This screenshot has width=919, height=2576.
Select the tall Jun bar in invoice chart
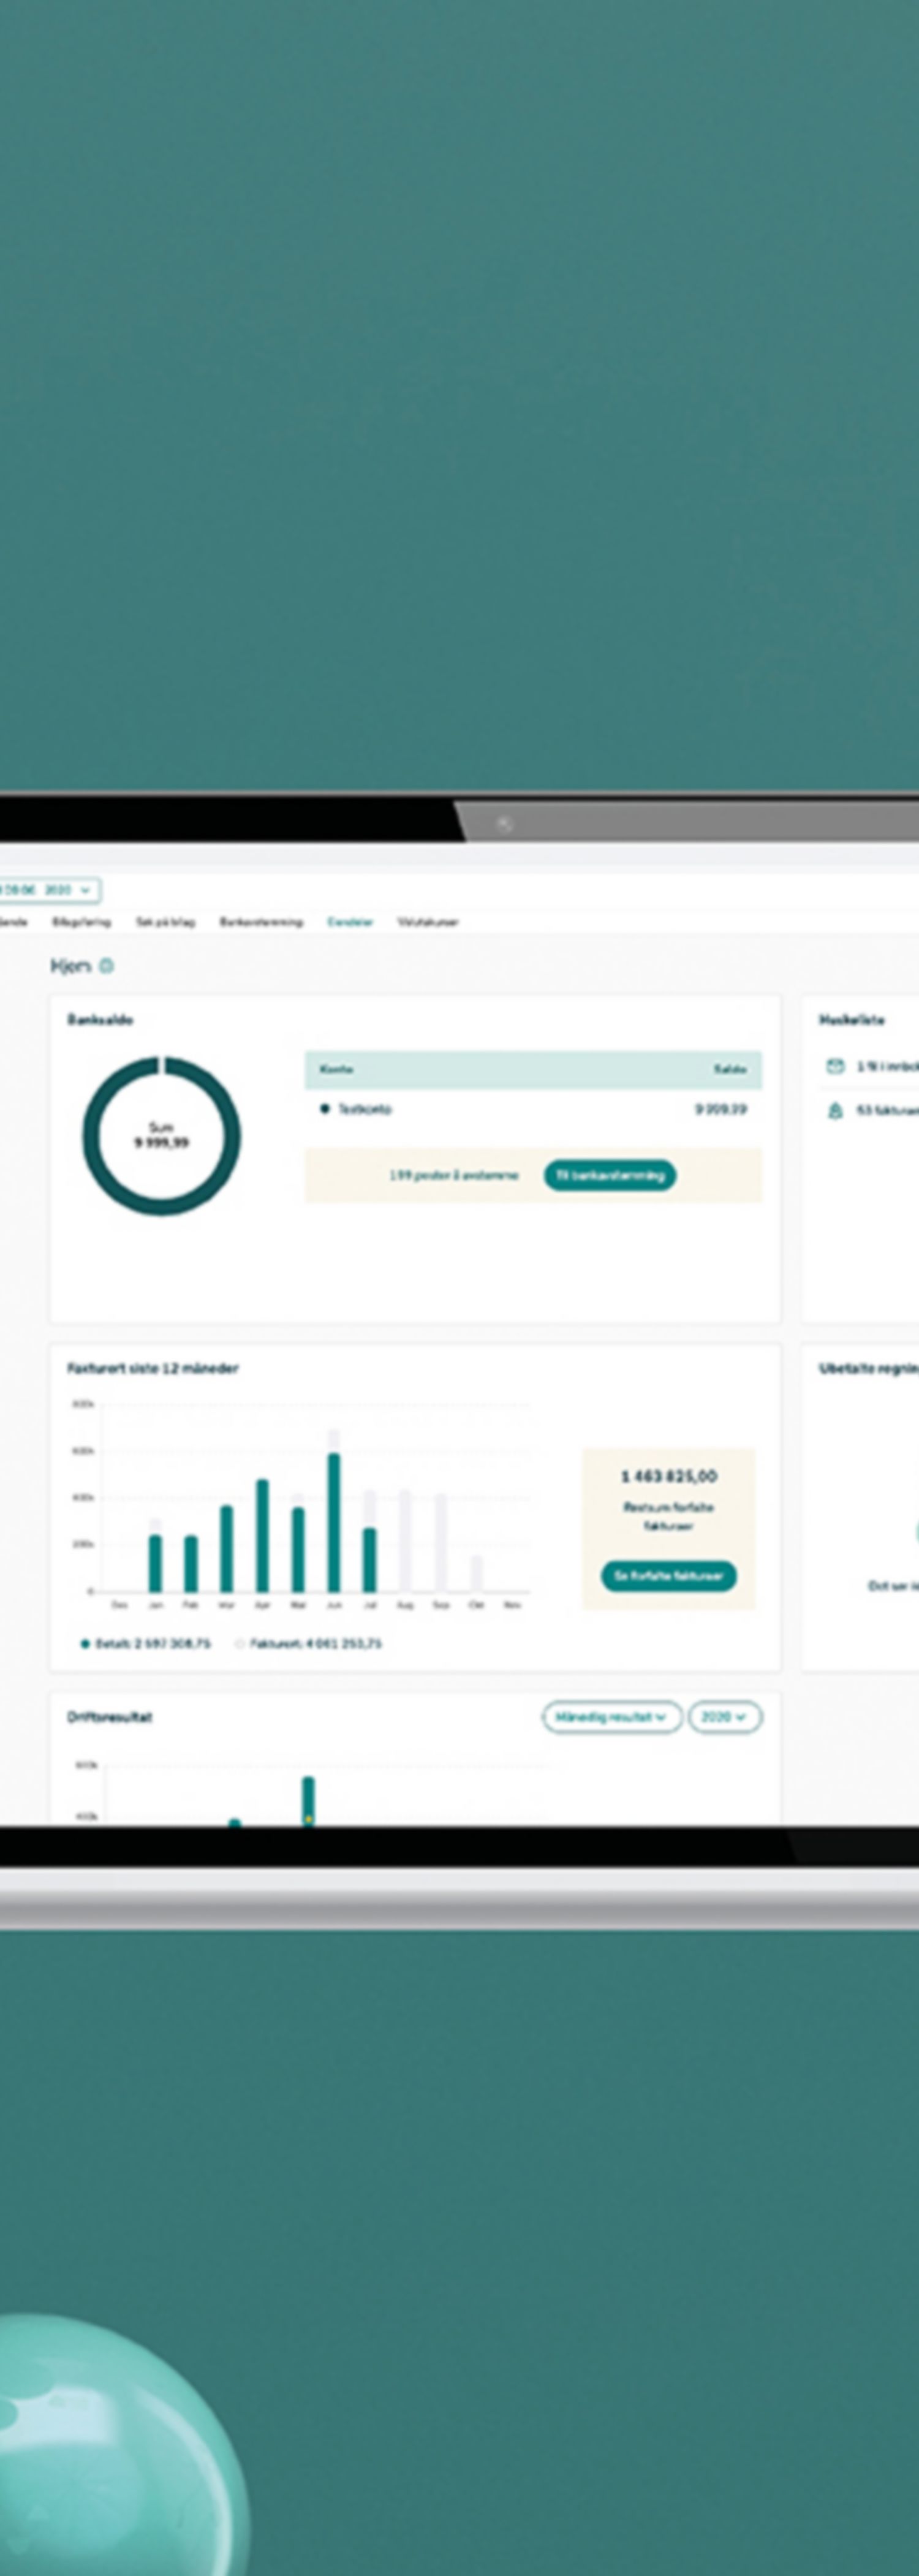[x=334, y=1521]
